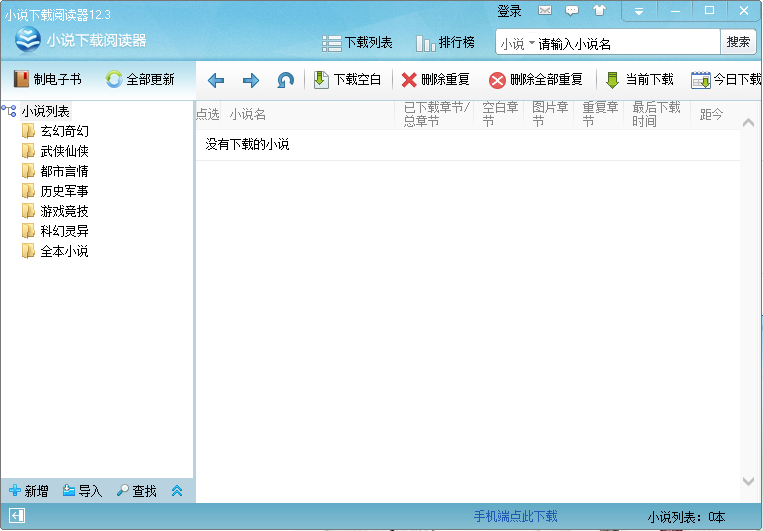Select the 小说列表 tree root

tap(45, 111)
